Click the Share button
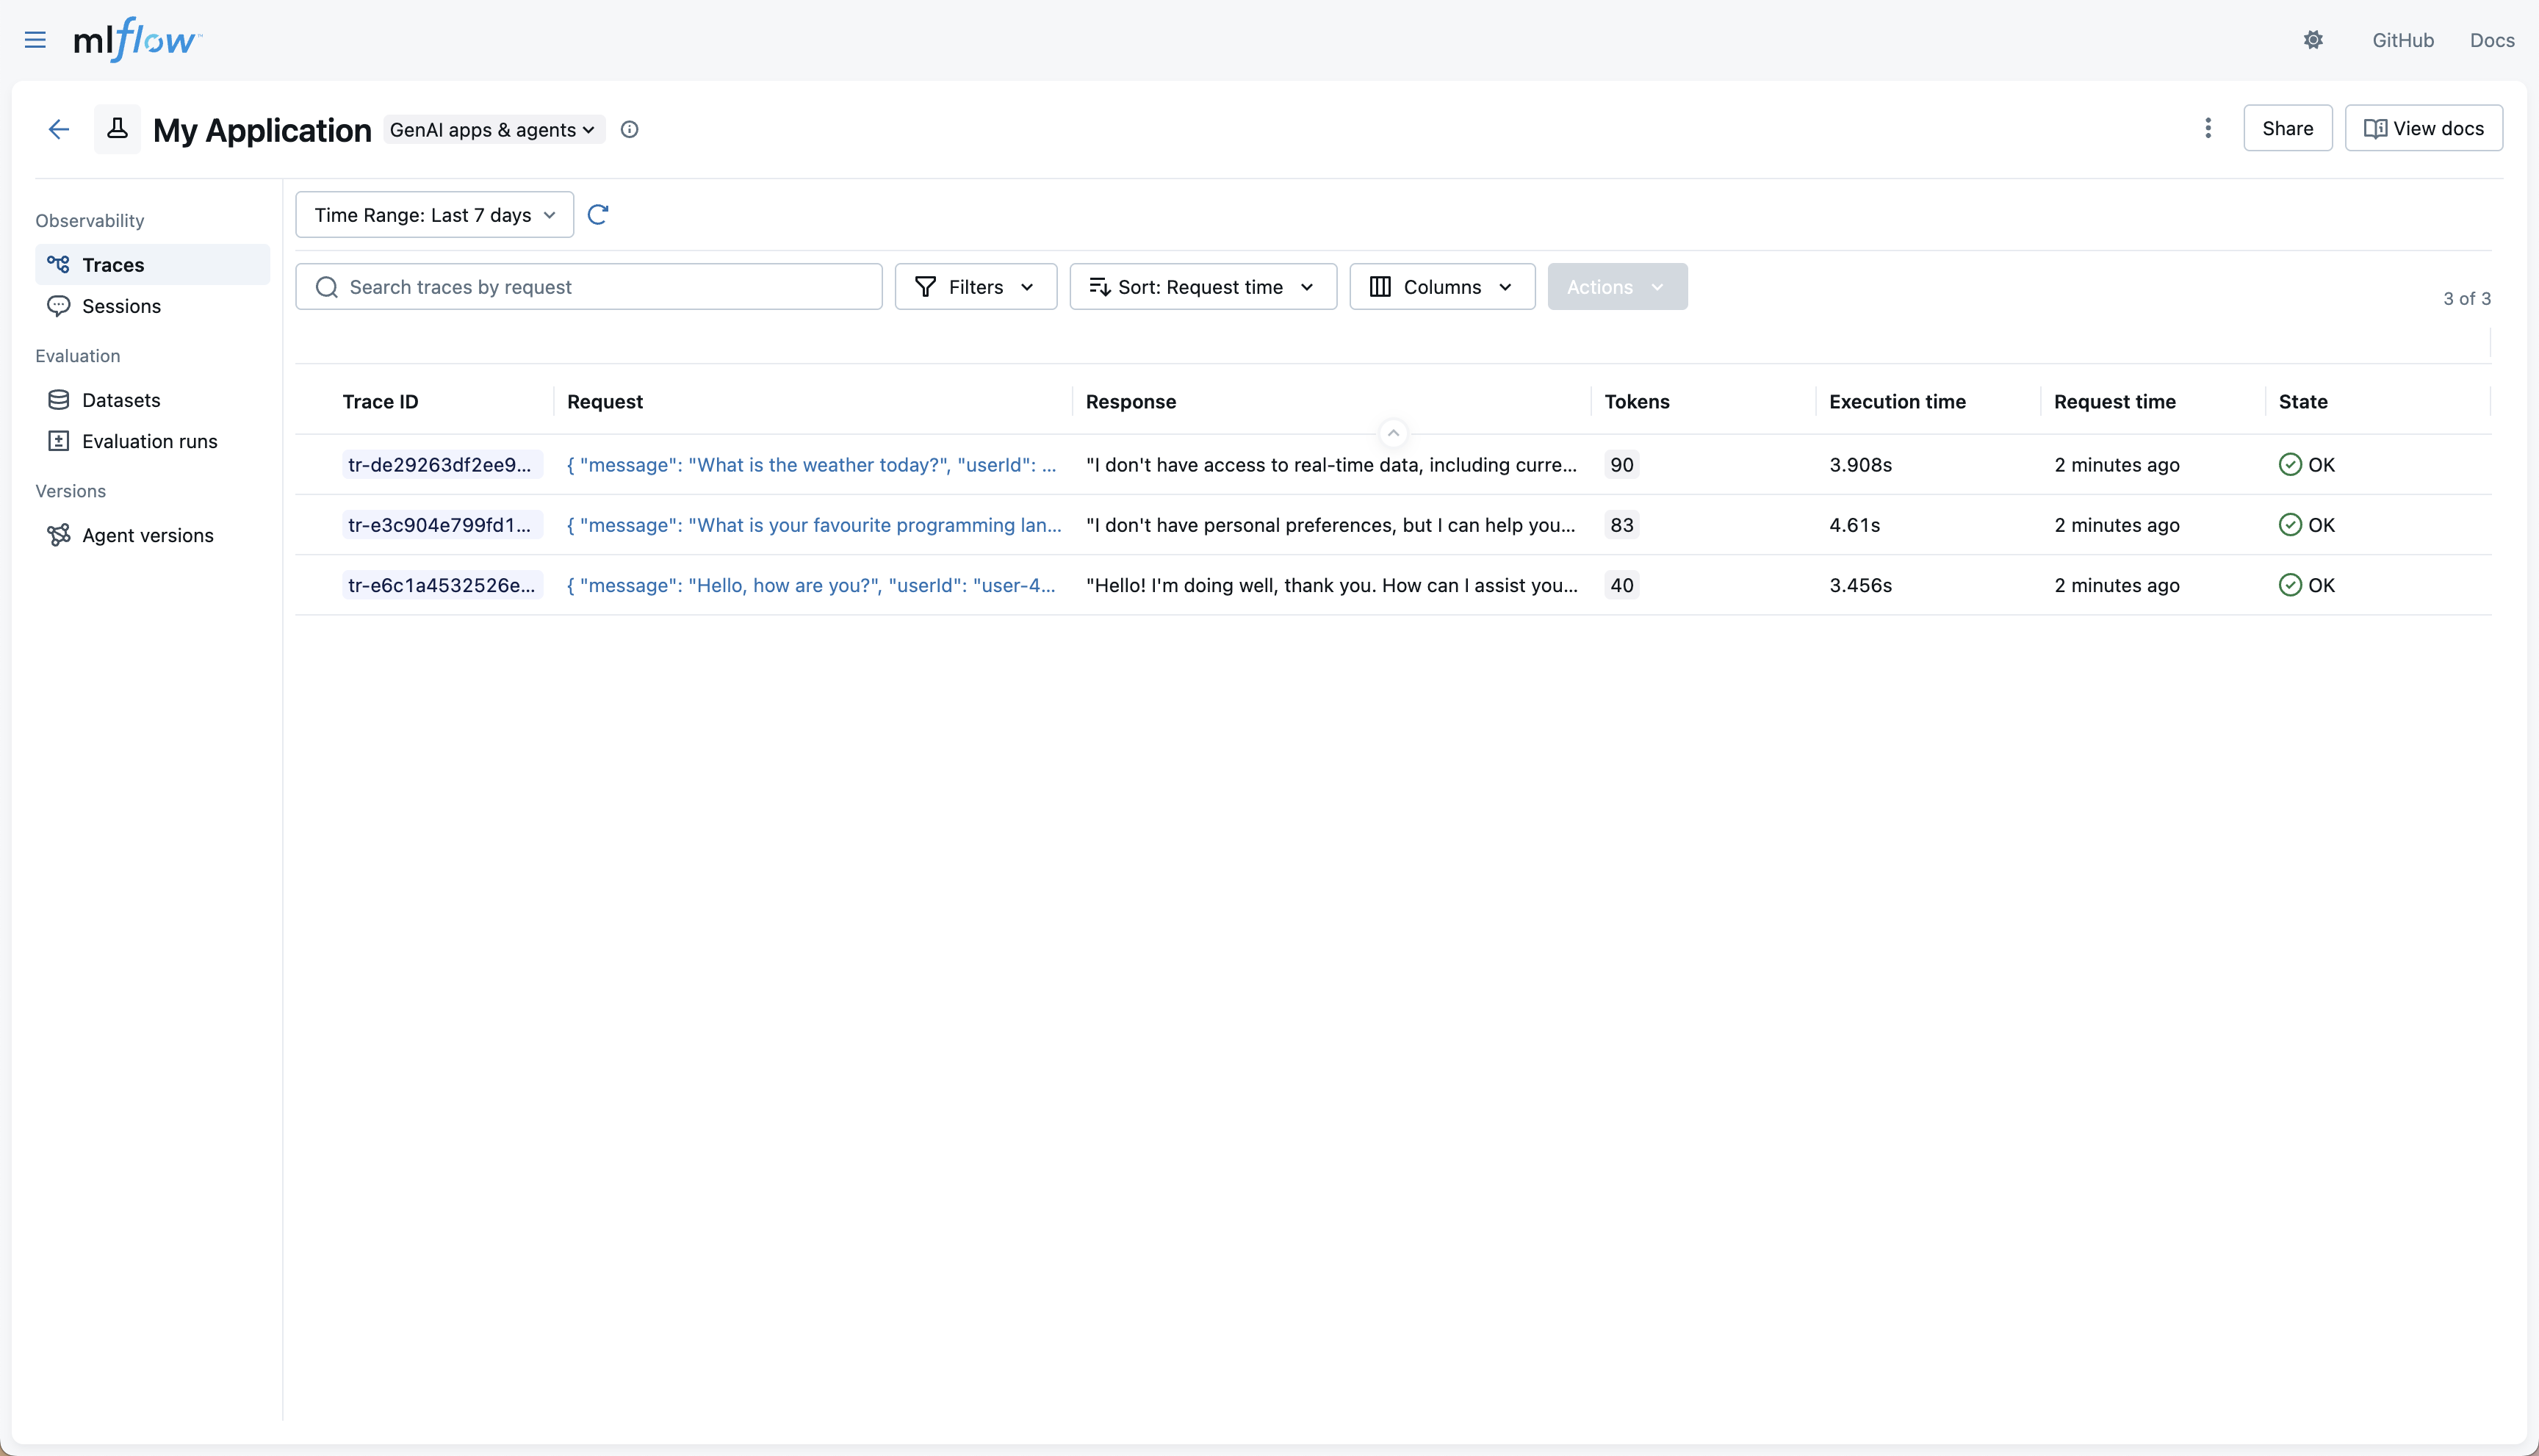The image size is (2539, 1456). 2287,128
